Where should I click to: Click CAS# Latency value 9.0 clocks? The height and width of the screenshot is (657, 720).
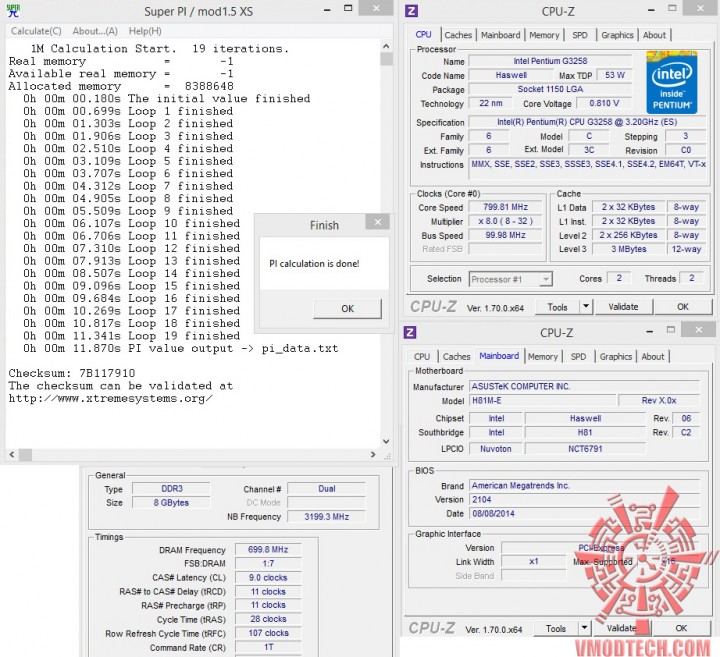pyautogui.click(x=268, y=578)
